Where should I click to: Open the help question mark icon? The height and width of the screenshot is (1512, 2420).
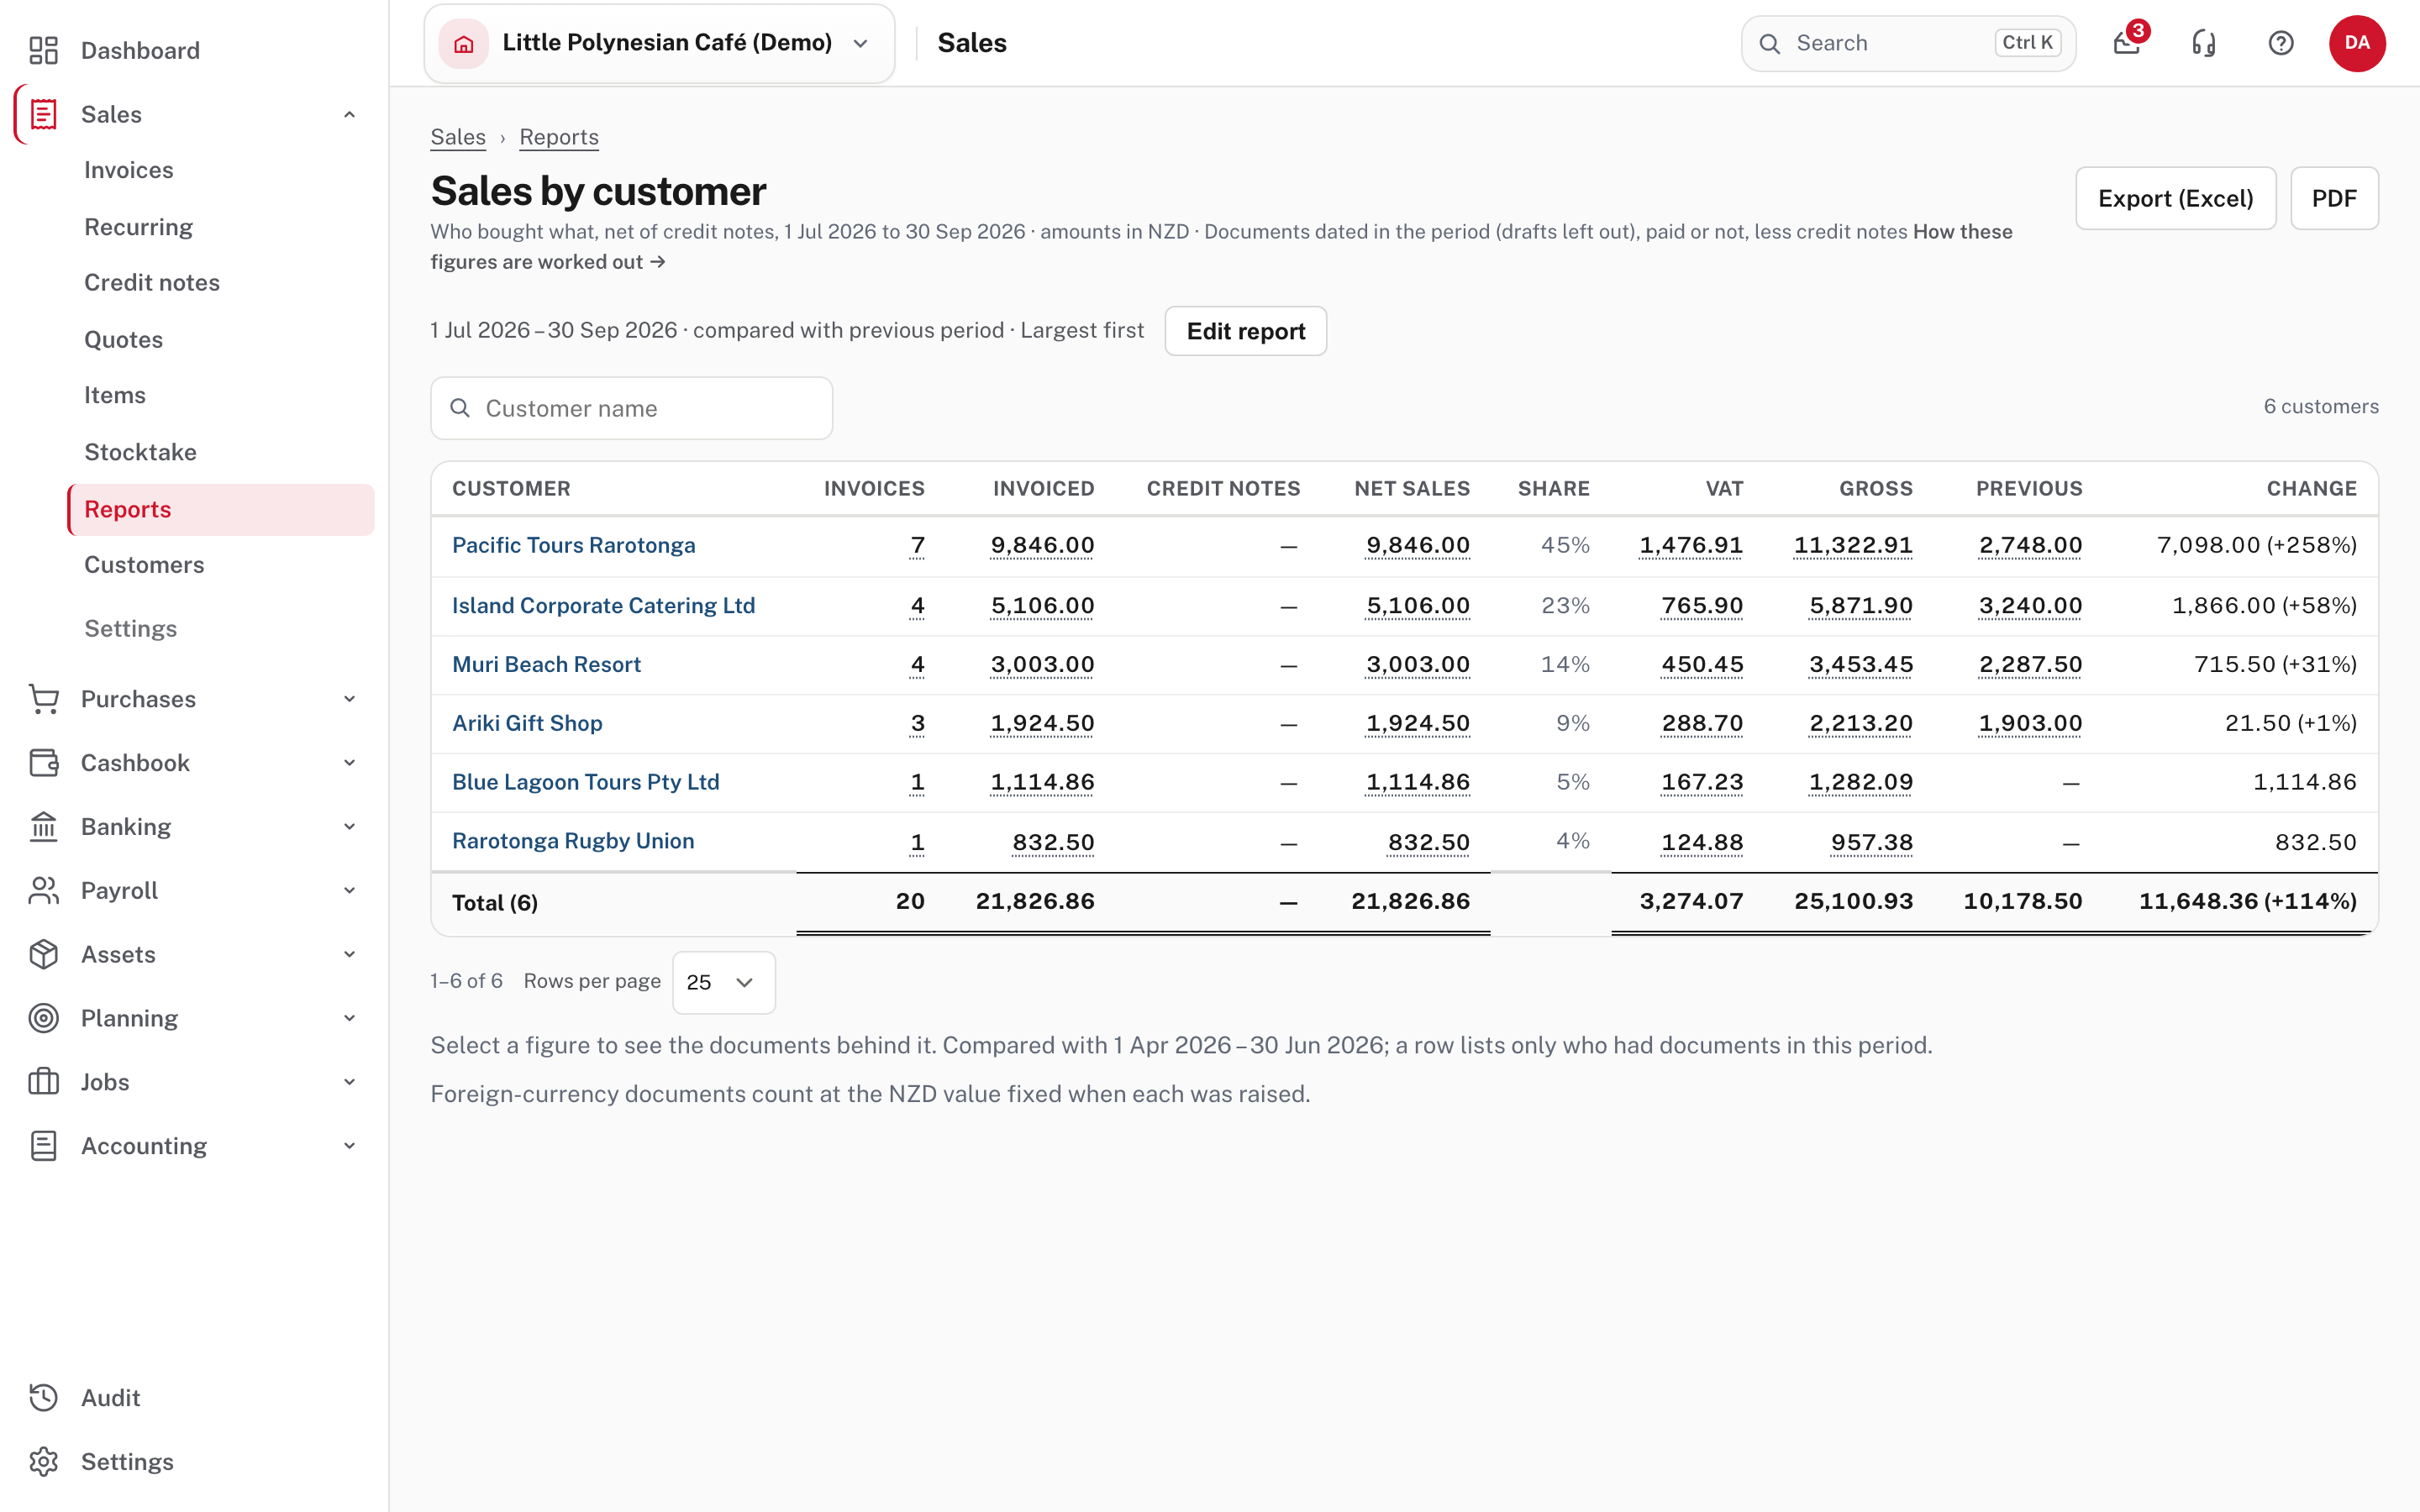pos(2281,43)
